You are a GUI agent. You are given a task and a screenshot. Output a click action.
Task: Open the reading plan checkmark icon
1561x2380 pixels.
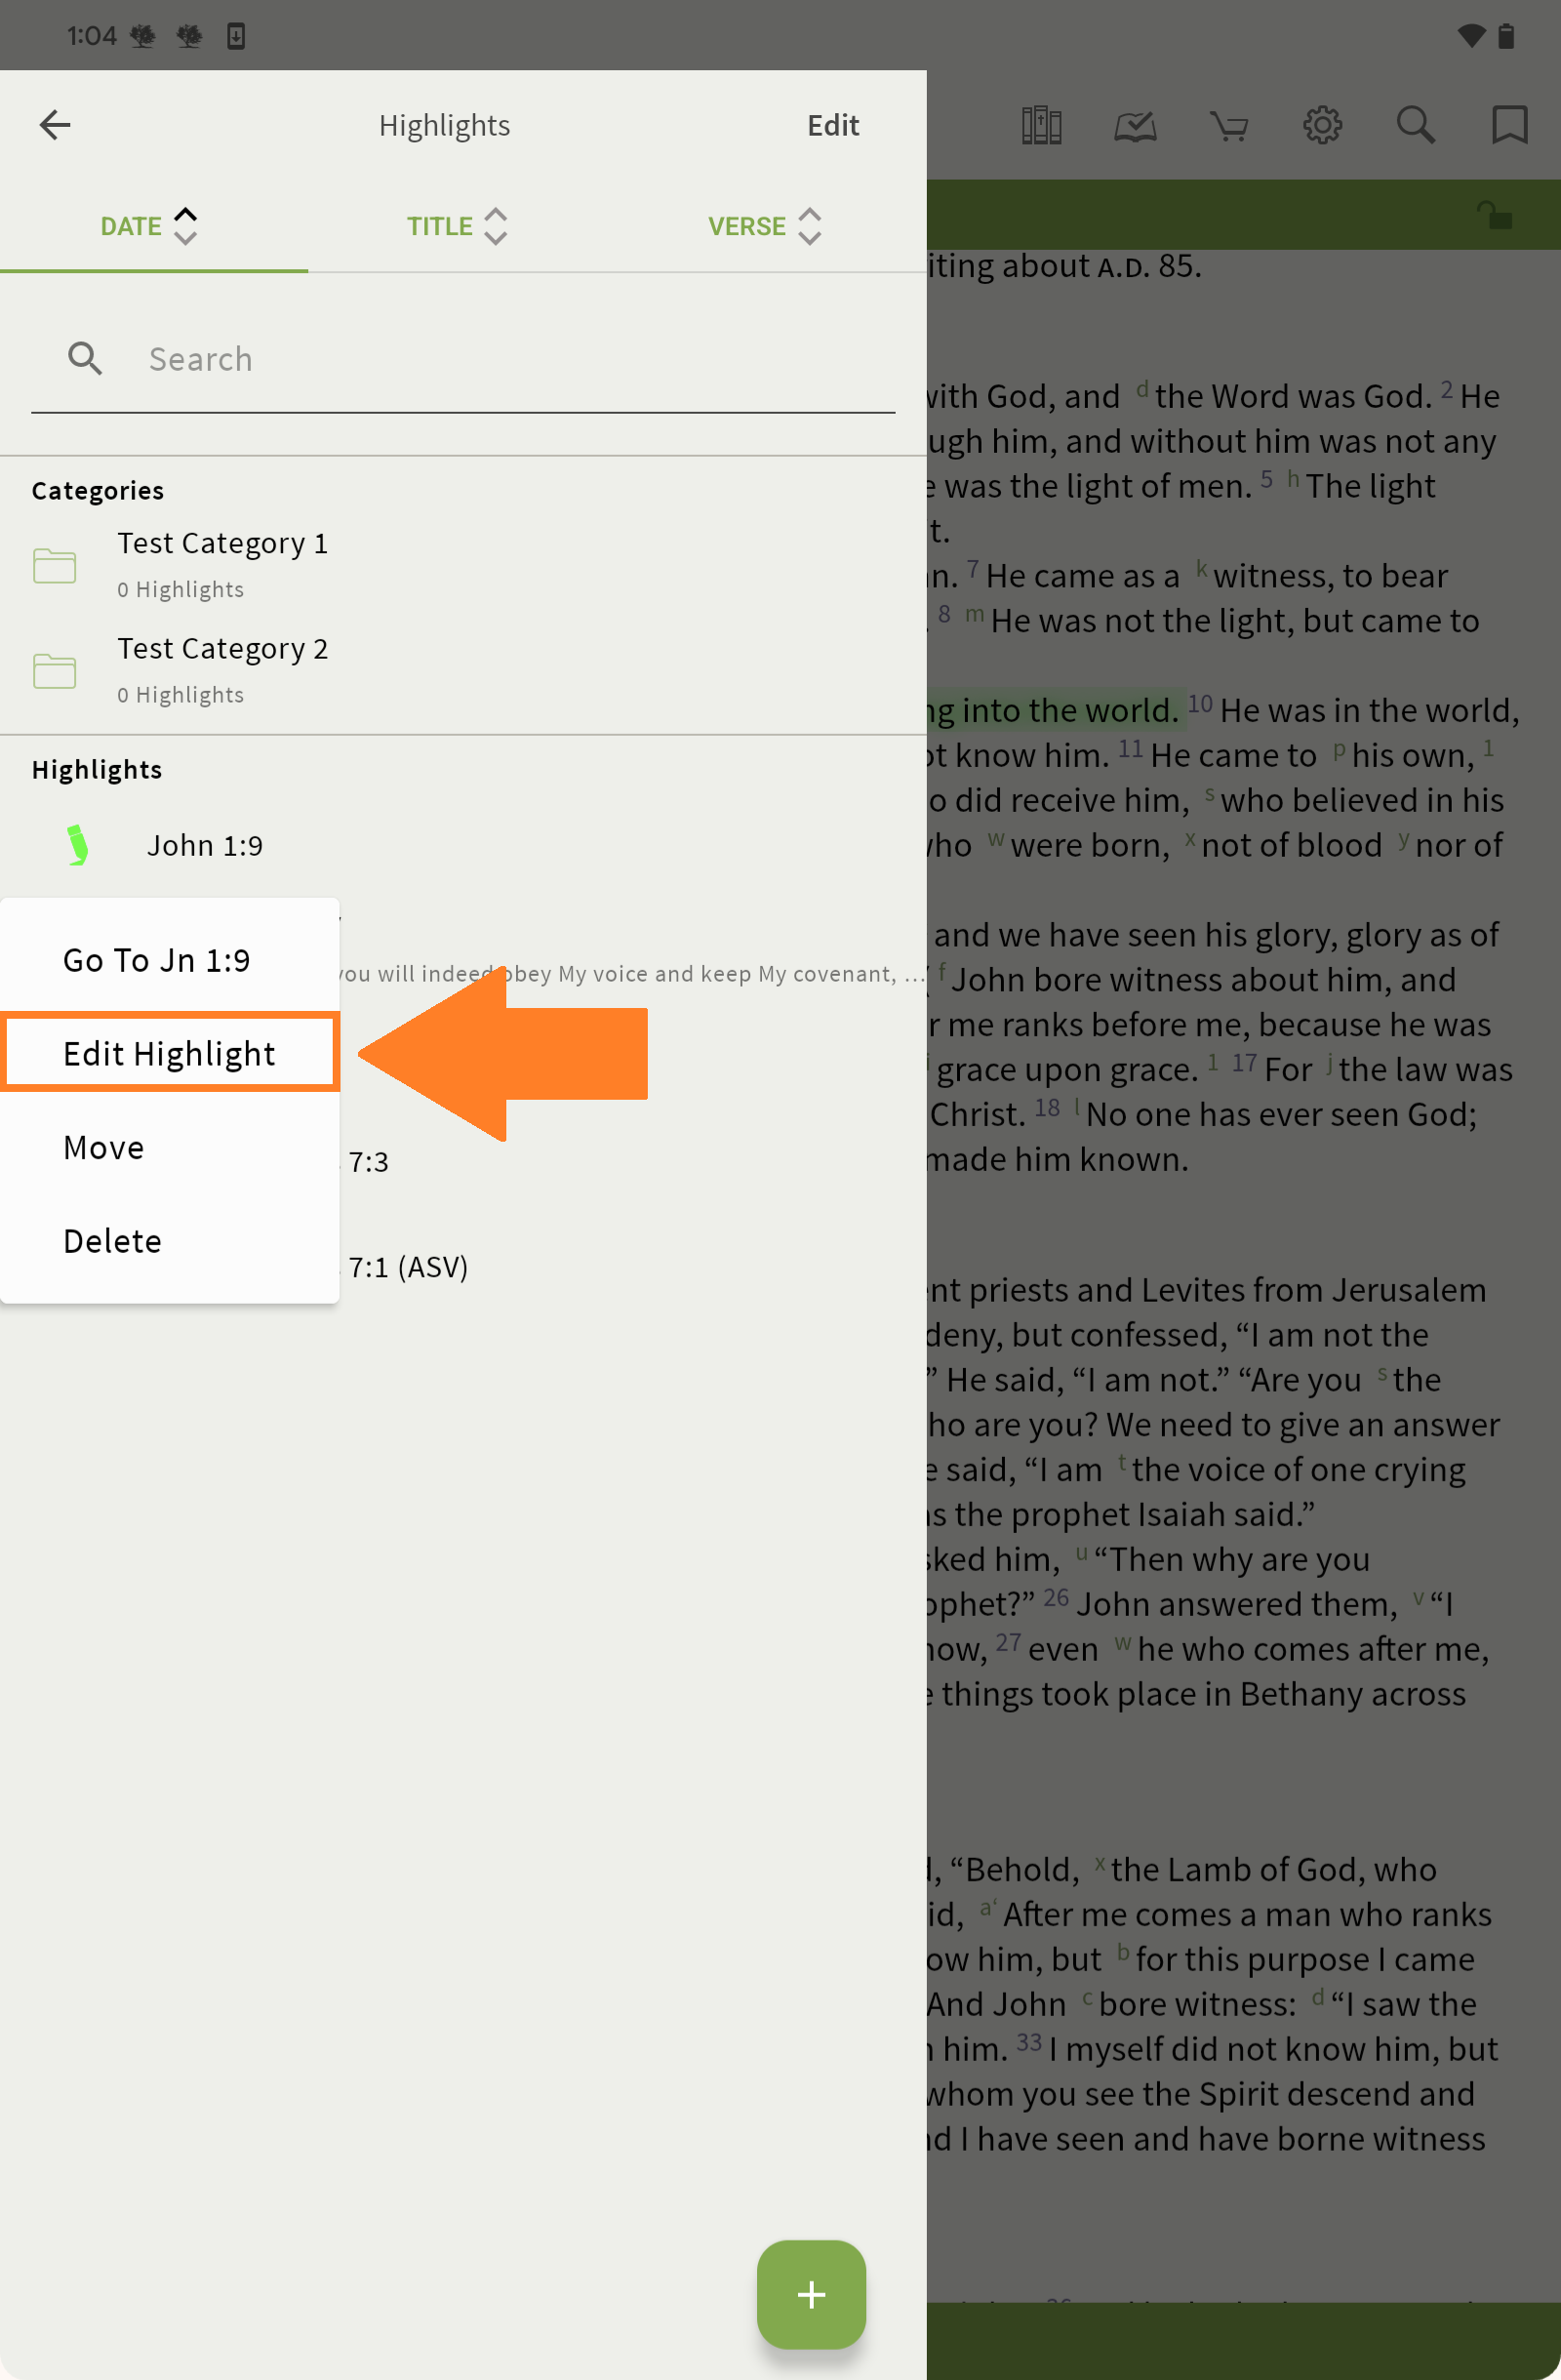[x=1135, y=125]
